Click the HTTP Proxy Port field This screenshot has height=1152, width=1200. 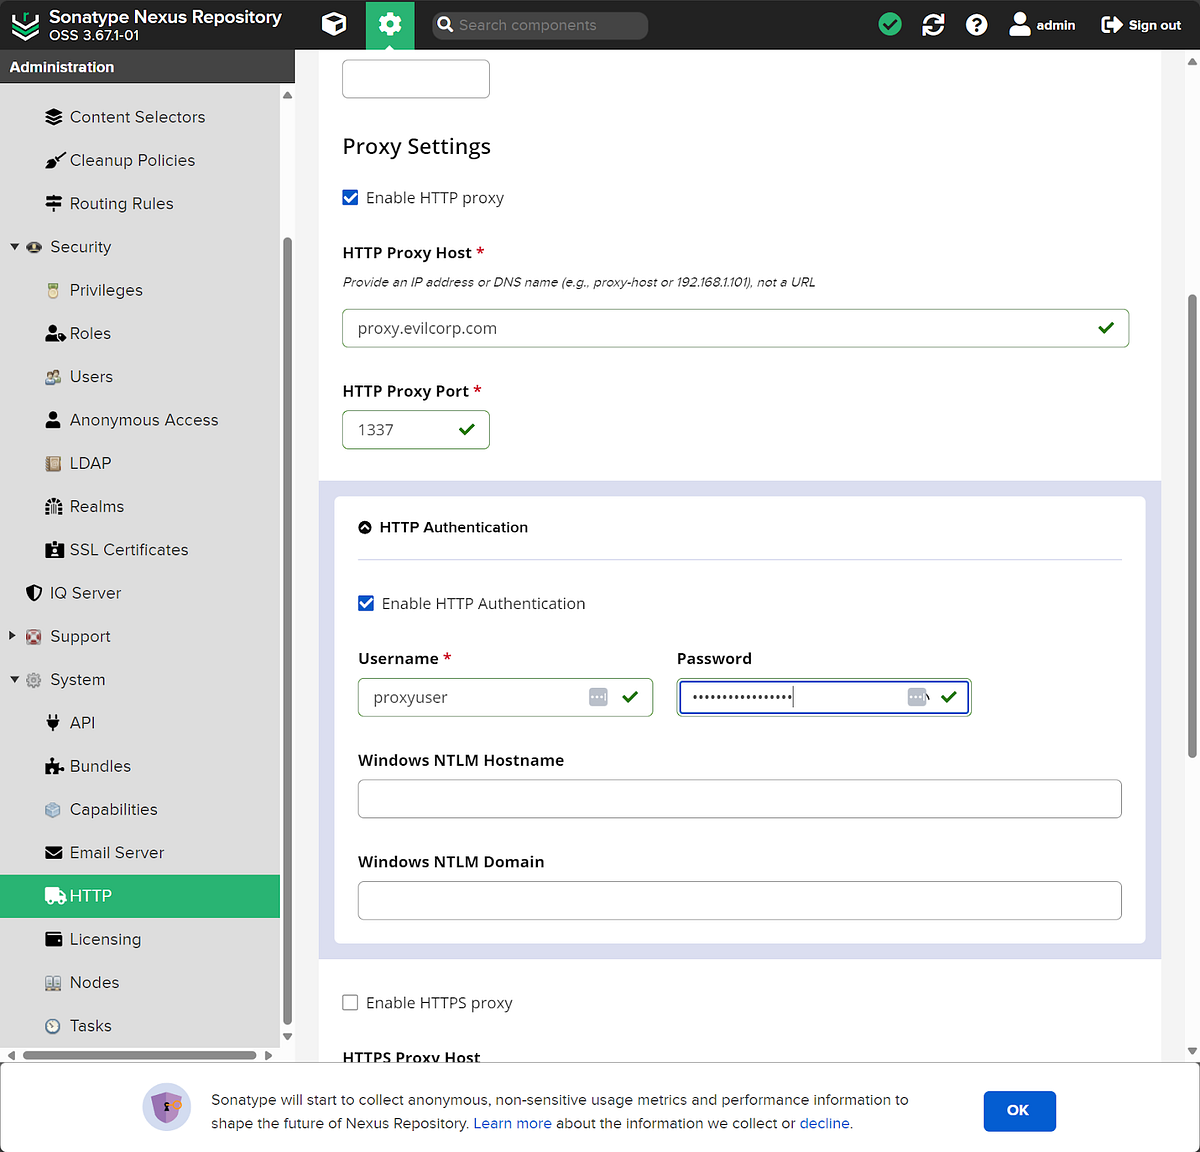point(416,430)
